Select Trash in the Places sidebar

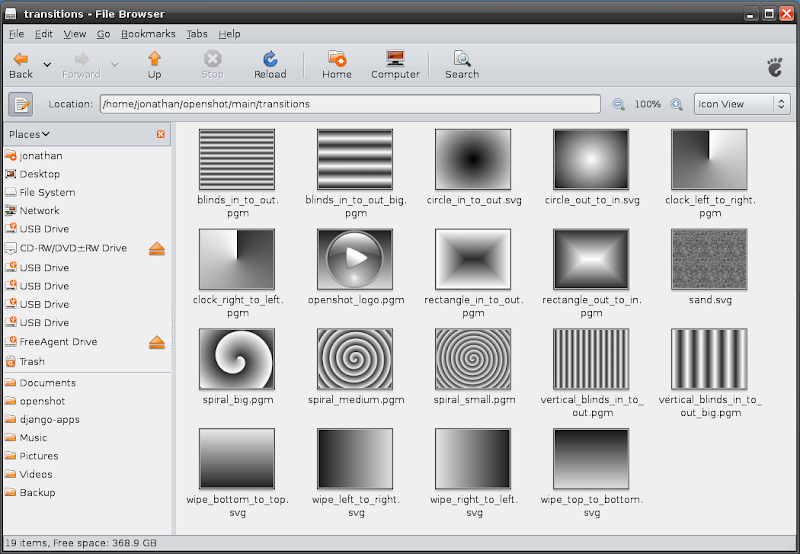coord(32,361)
